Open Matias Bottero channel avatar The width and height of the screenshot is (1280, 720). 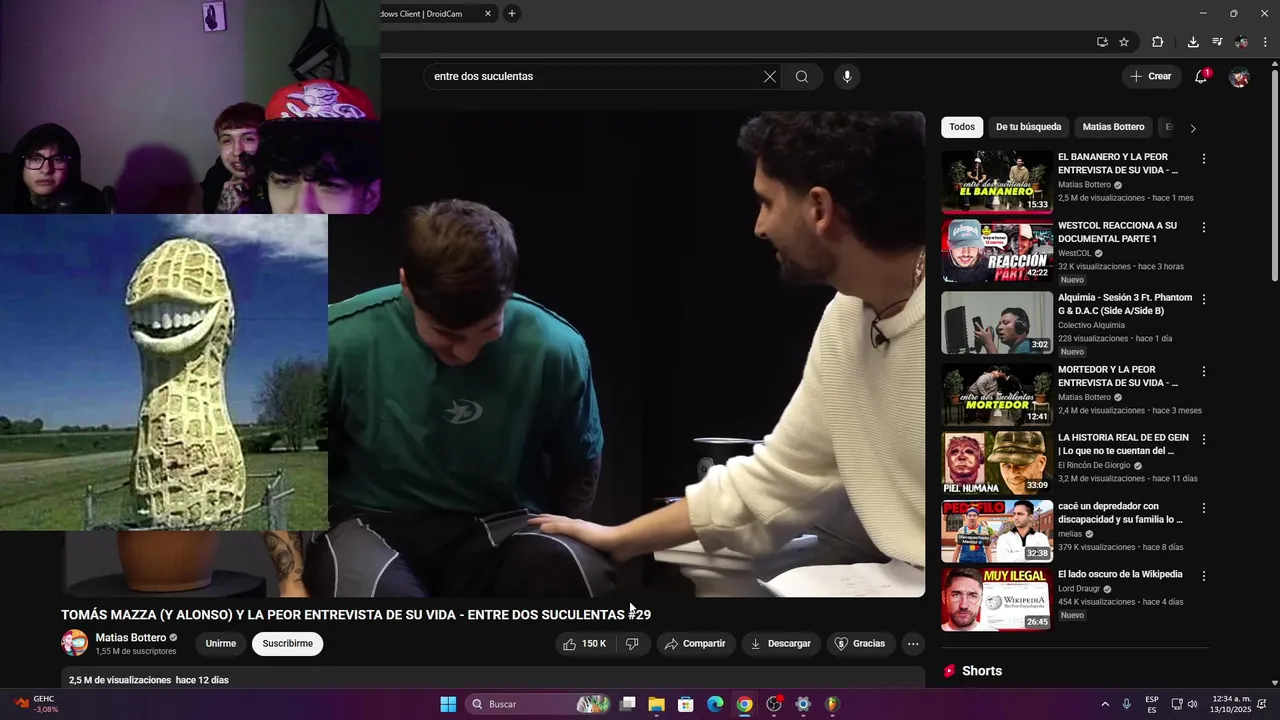pyautogui.click(x=75, y=643)
